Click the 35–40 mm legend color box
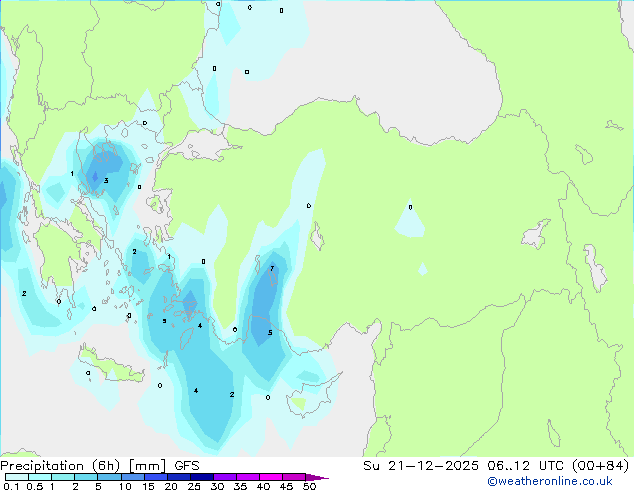This screenshot has width=634, height=490. click(248, 477)
